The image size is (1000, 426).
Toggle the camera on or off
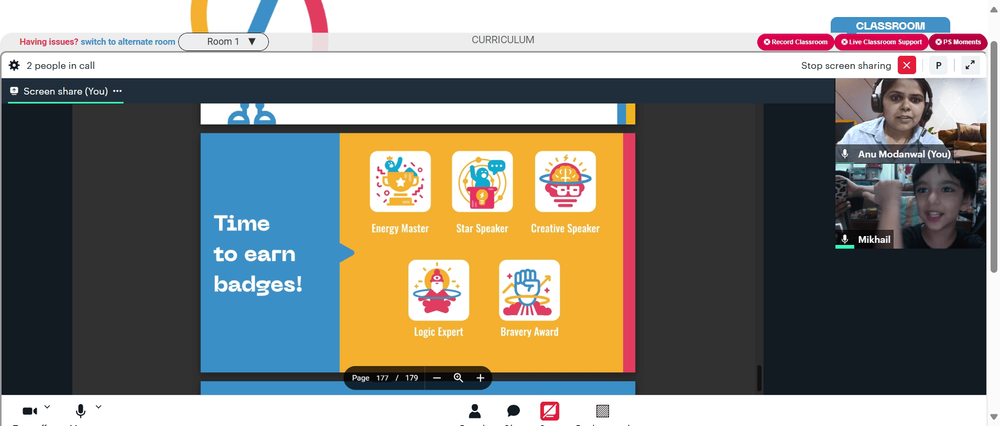(x=29, y=411)
